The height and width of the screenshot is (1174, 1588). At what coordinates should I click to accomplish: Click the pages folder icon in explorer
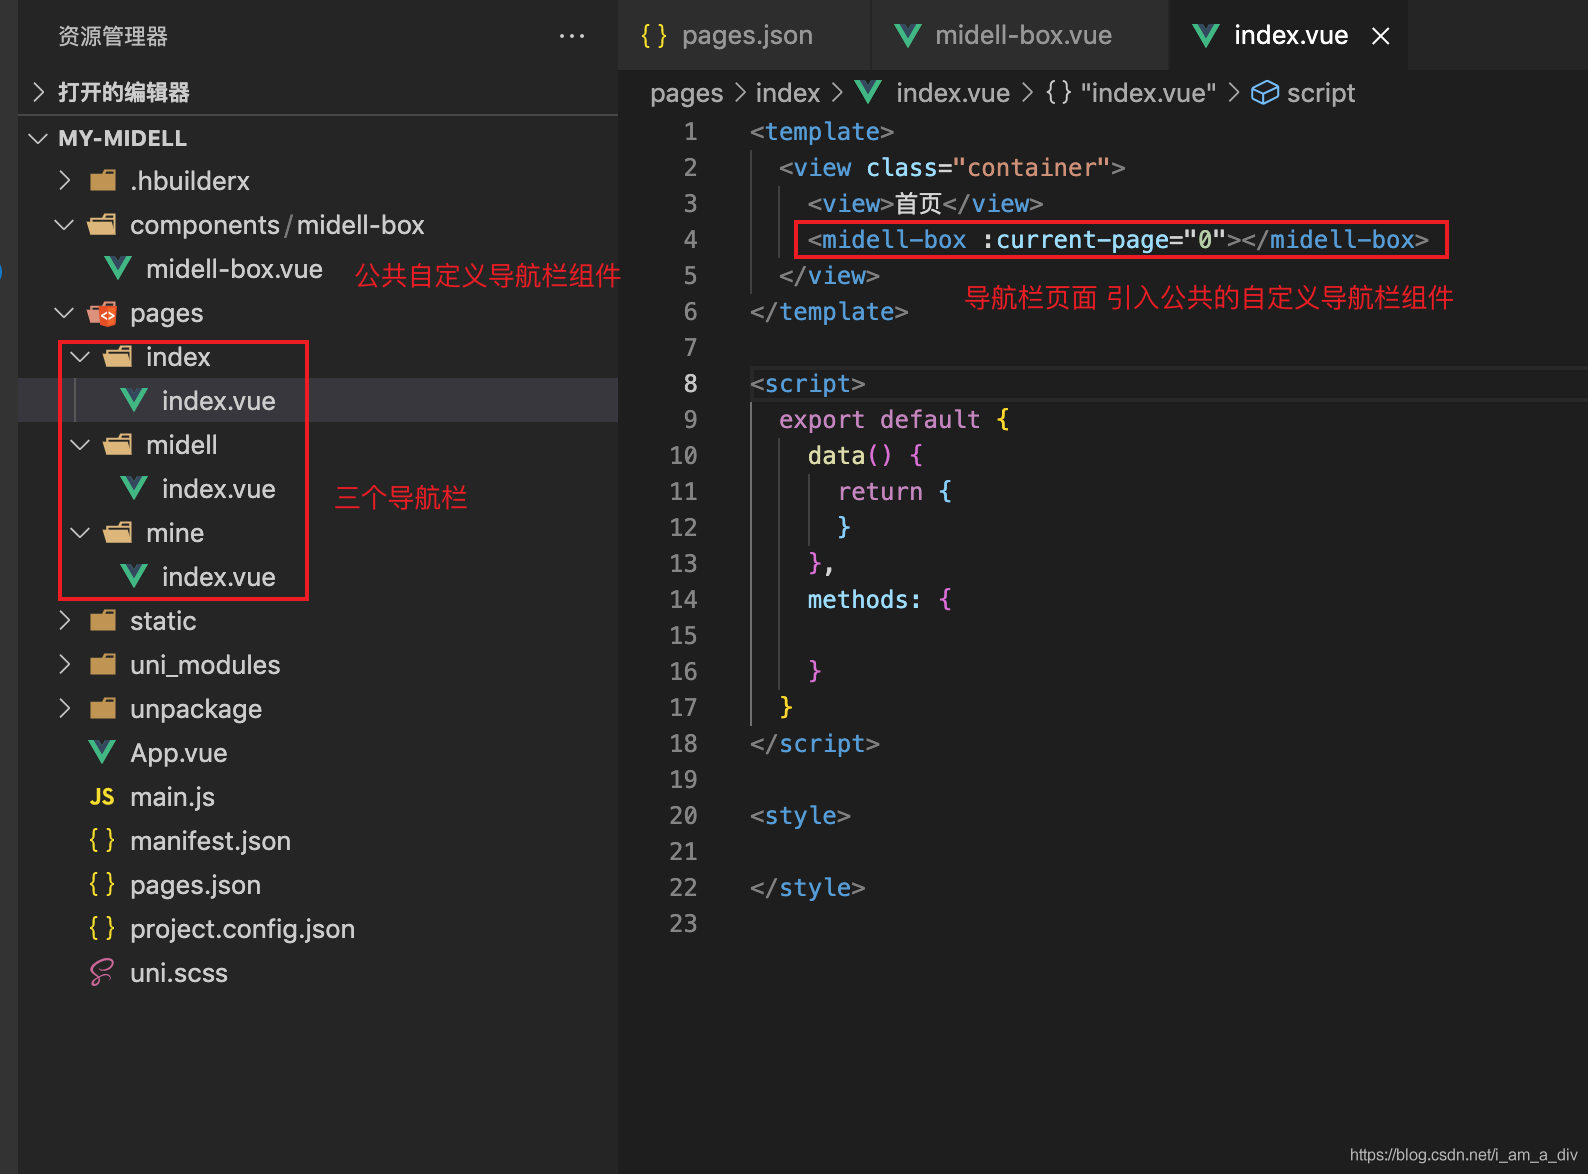pyautogui.click(x=102, y=313)
